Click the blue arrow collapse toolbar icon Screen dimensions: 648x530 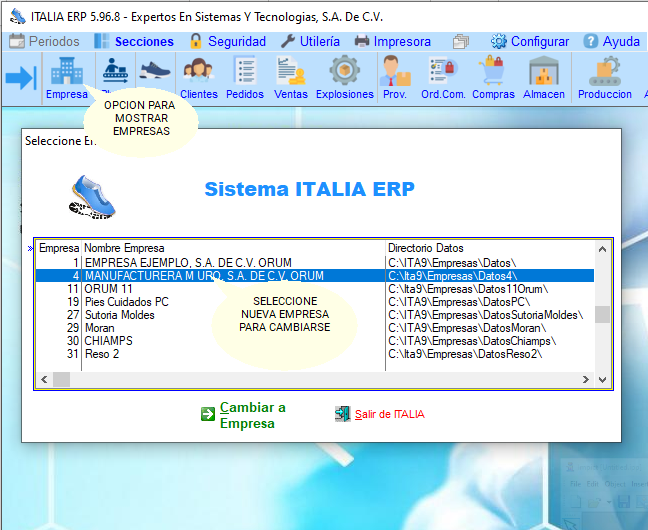(x=21, y=77)
